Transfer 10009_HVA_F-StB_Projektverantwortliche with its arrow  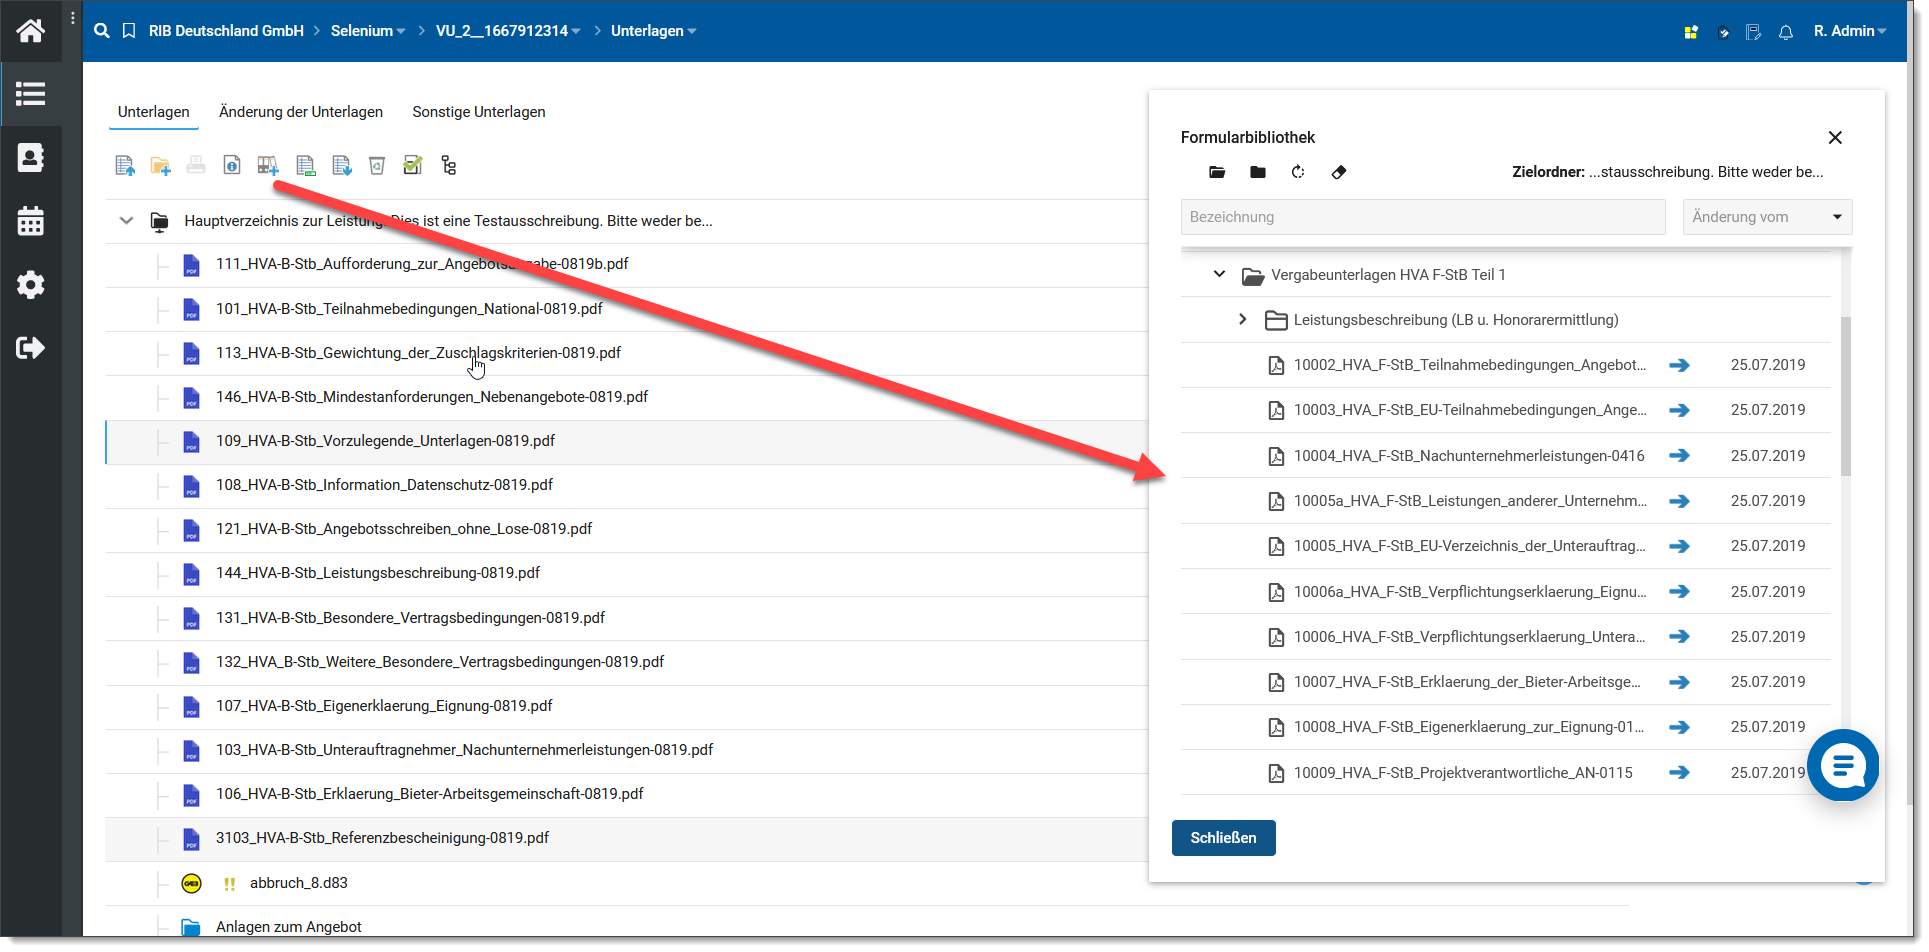click(x=1680, y=773)
